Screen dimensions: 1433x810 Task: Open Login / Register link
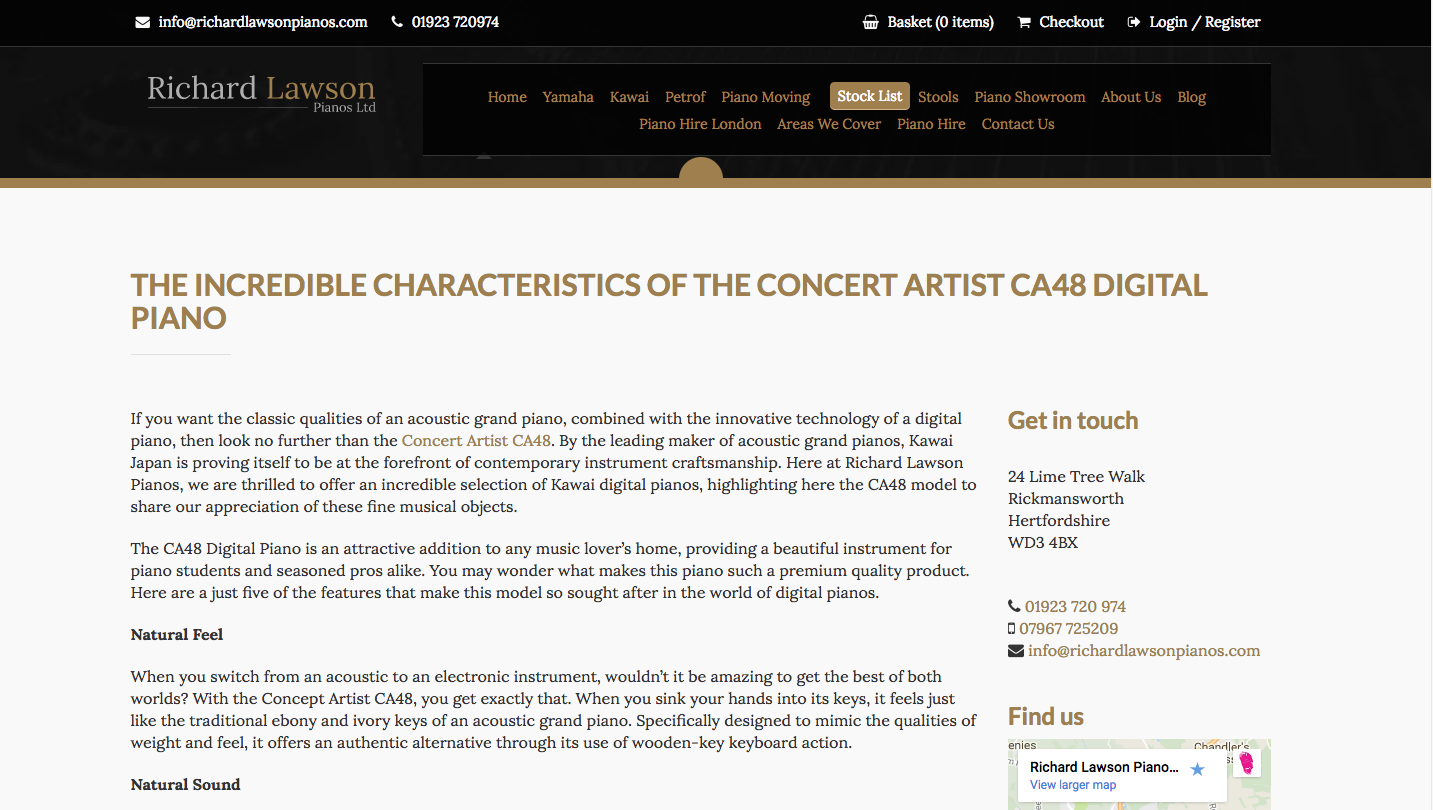point(1204,22)
